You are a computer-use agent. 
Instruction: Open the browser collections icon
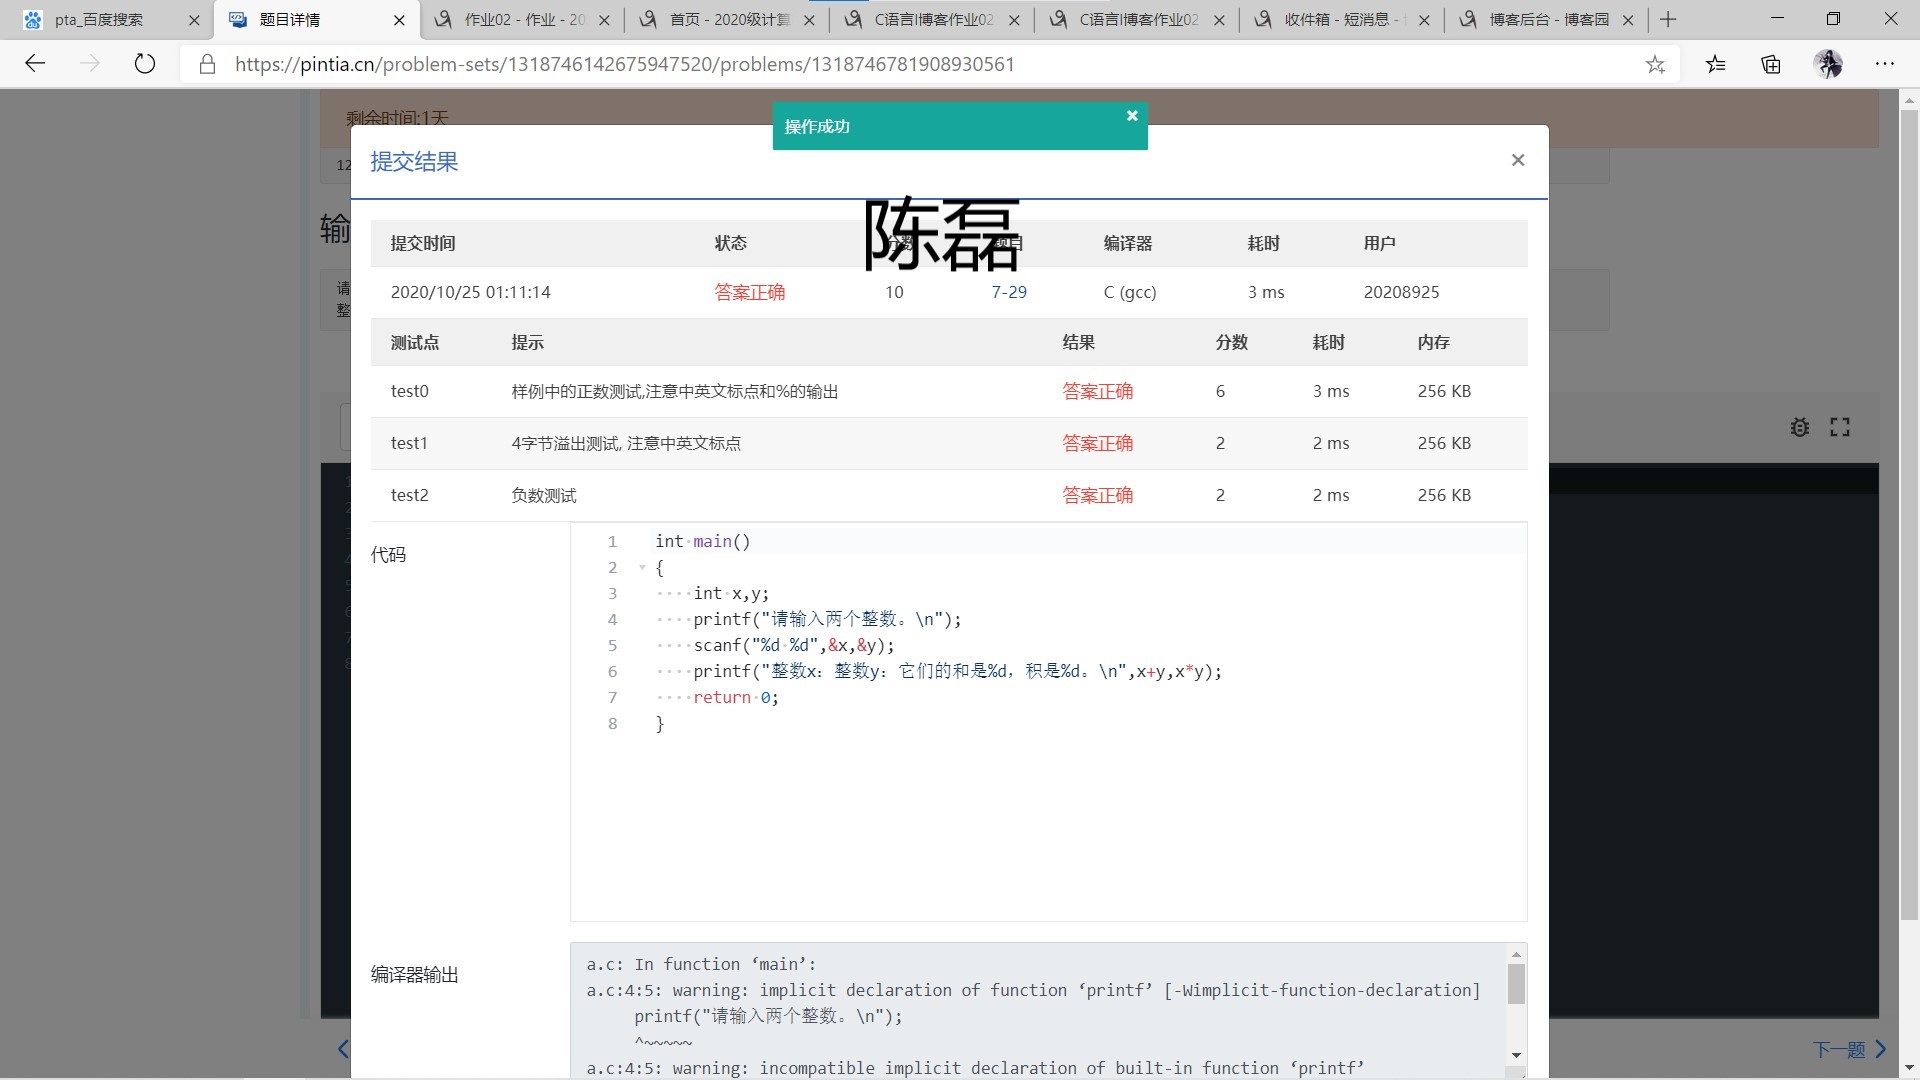click(x=1771, y=65)
